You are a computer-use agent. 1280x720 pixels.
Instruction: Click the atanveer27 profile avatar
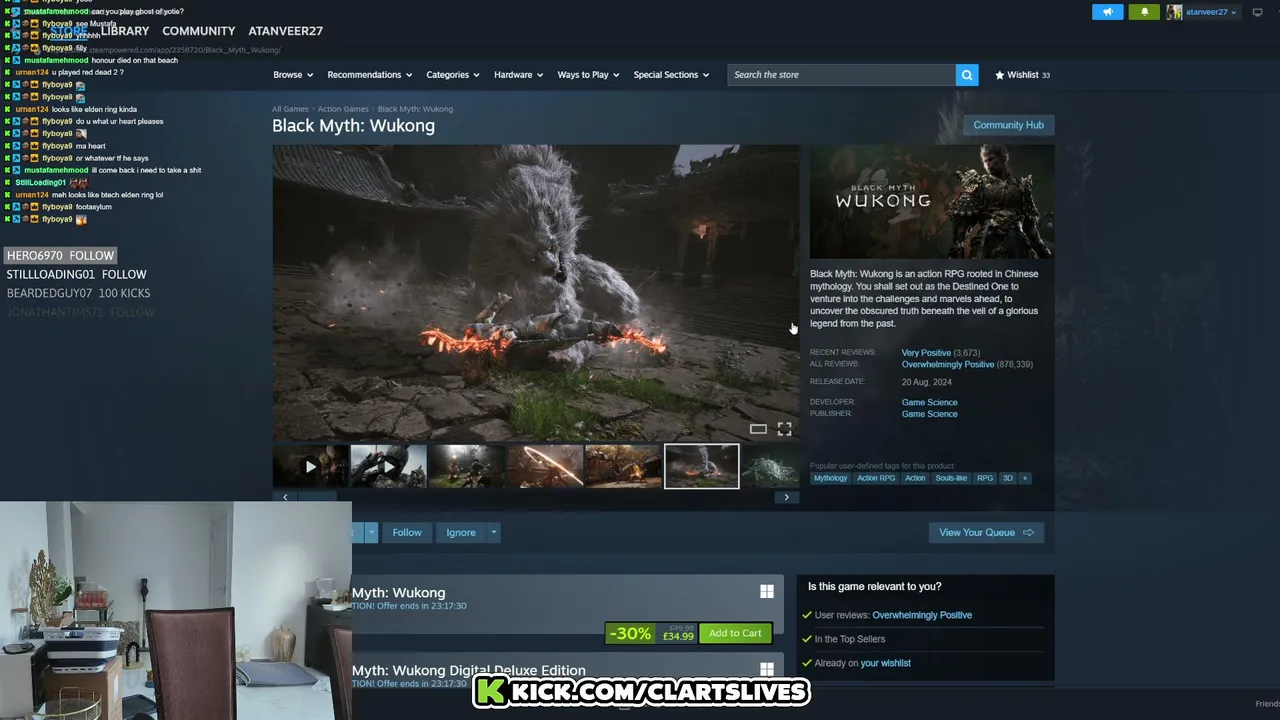pos(1175,12)
